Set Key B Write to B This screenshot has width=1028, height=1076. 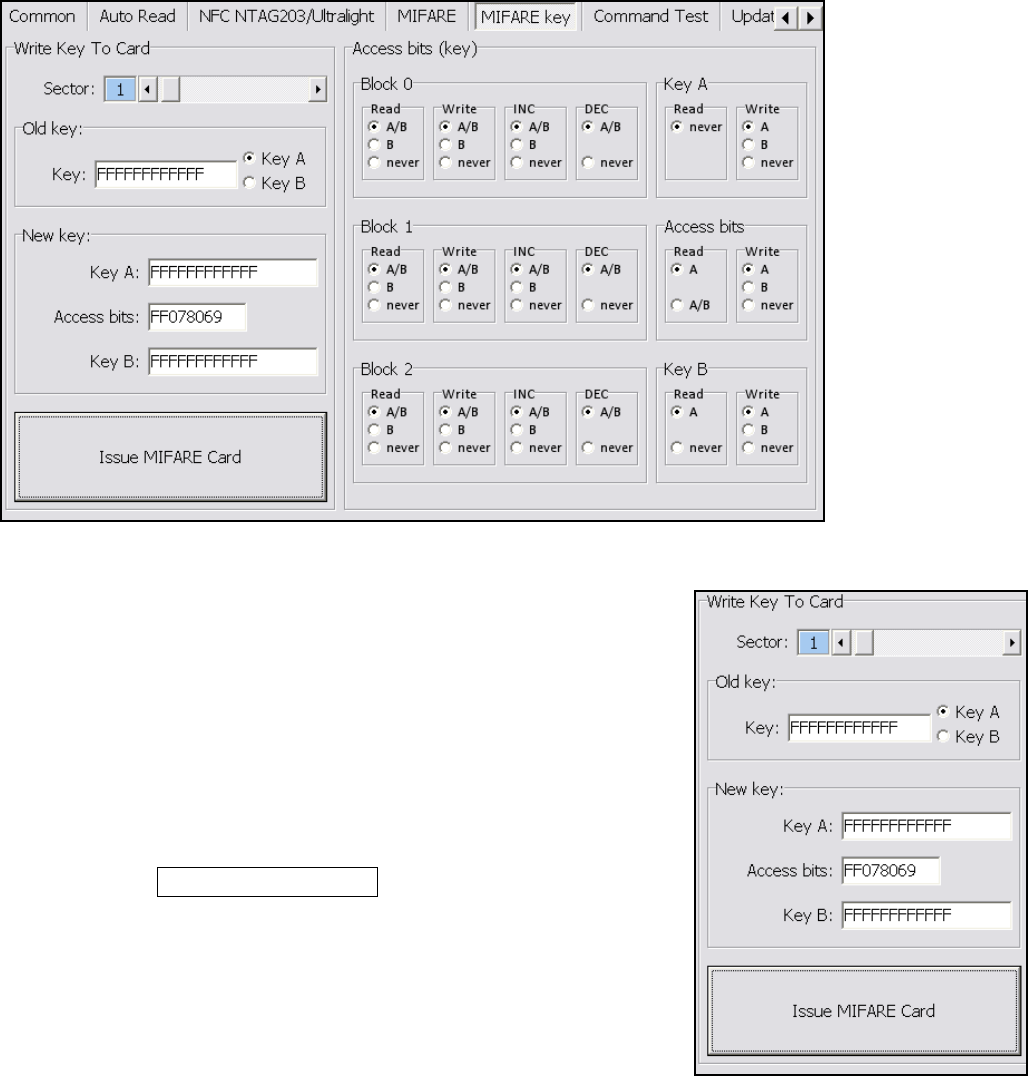coord(756,430)
